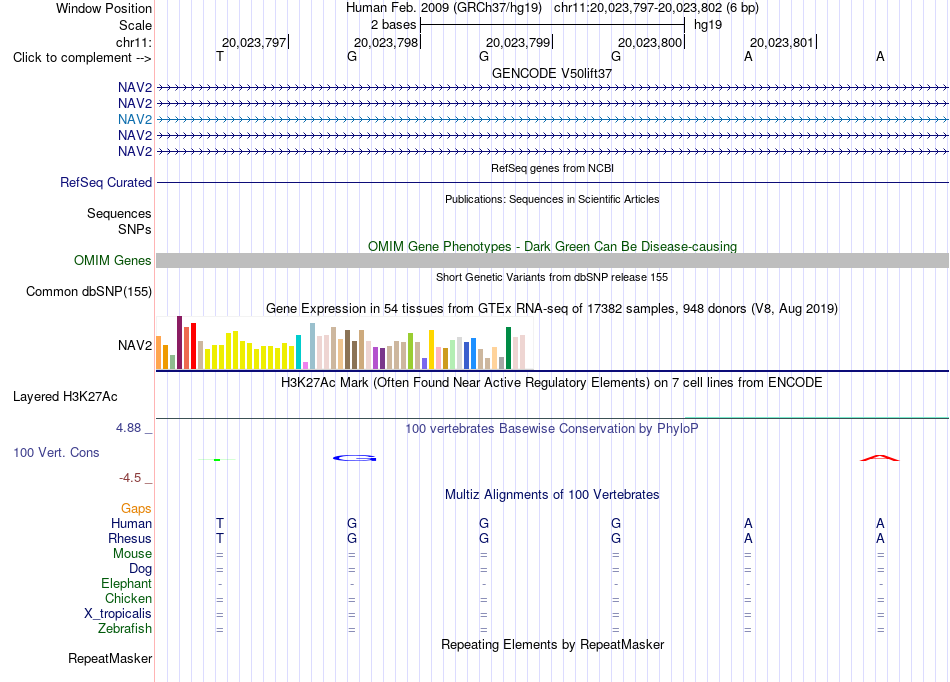Open the OMIM Genes track label

pyautogui.click(x=113, y=260)
